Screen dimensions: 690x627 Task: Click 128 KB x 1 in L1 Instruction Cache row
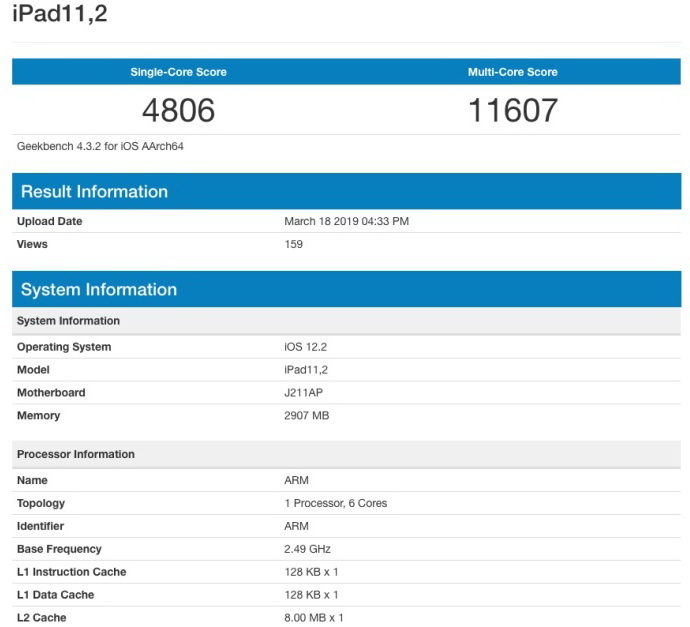coord(311,572)
